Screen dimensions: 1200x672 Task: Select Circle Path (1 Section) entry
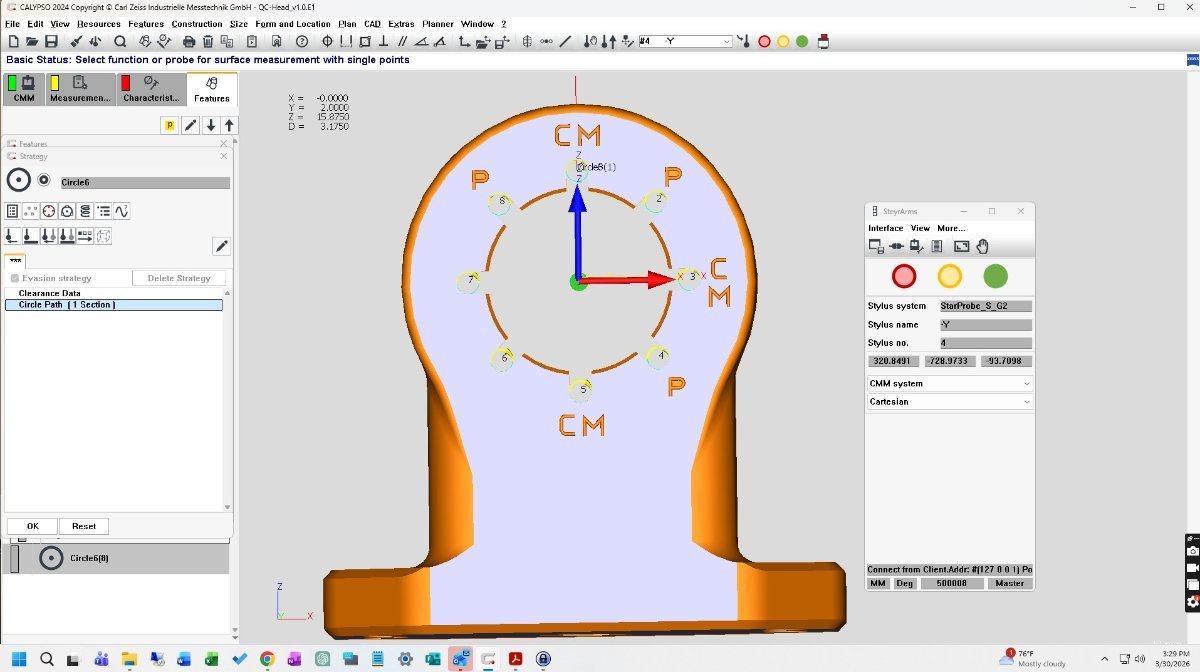113,304
